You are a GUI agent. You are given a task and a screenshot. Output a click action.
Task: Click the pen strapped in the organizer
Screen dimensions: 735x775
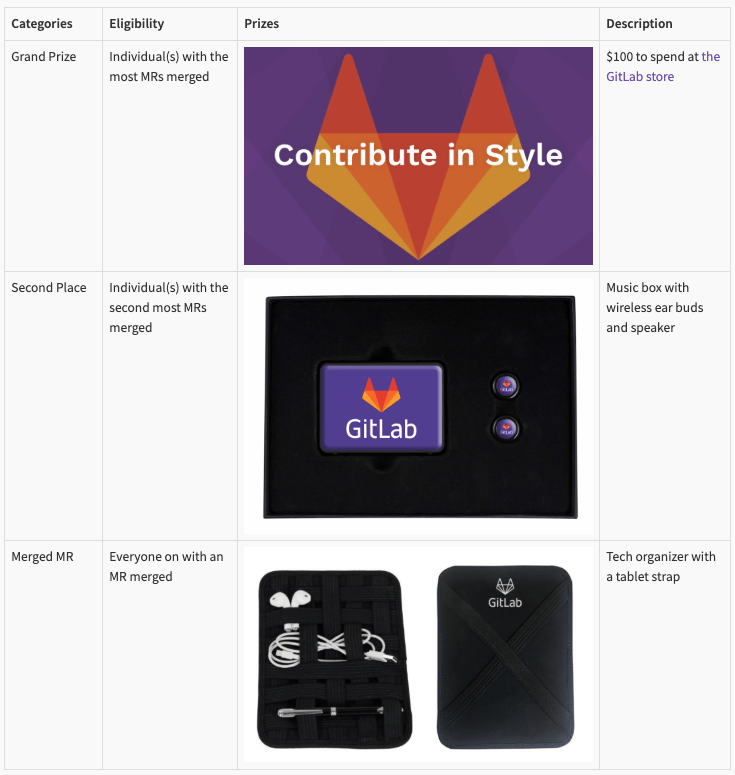pyautogui.click(x=330, y=712)
